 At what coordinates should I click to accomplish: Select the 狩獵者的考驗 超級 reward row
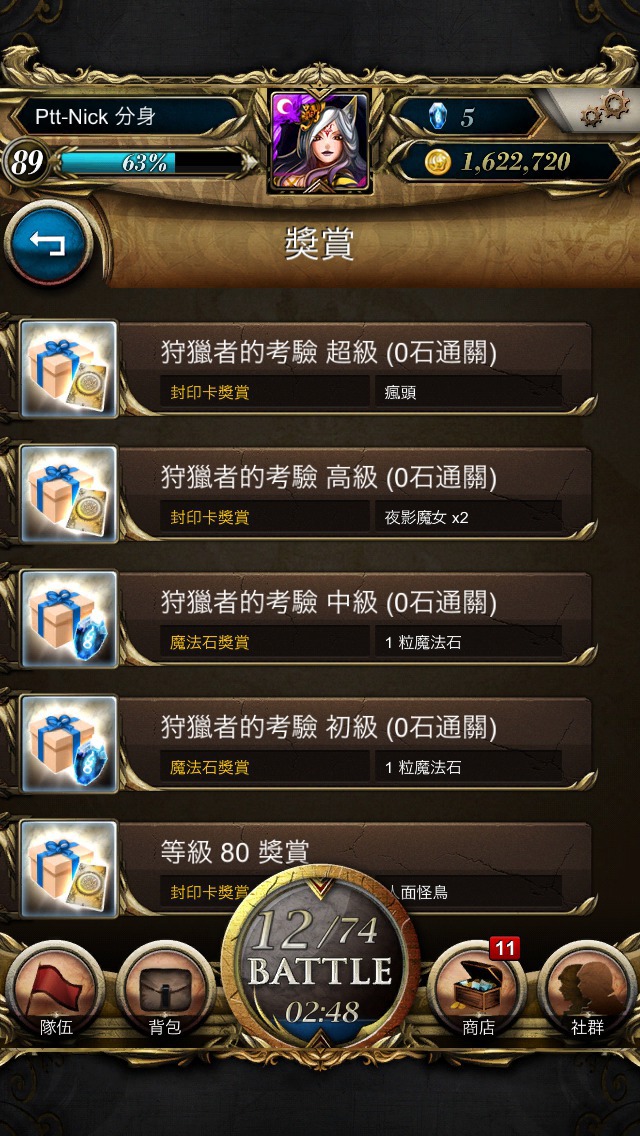306,369
